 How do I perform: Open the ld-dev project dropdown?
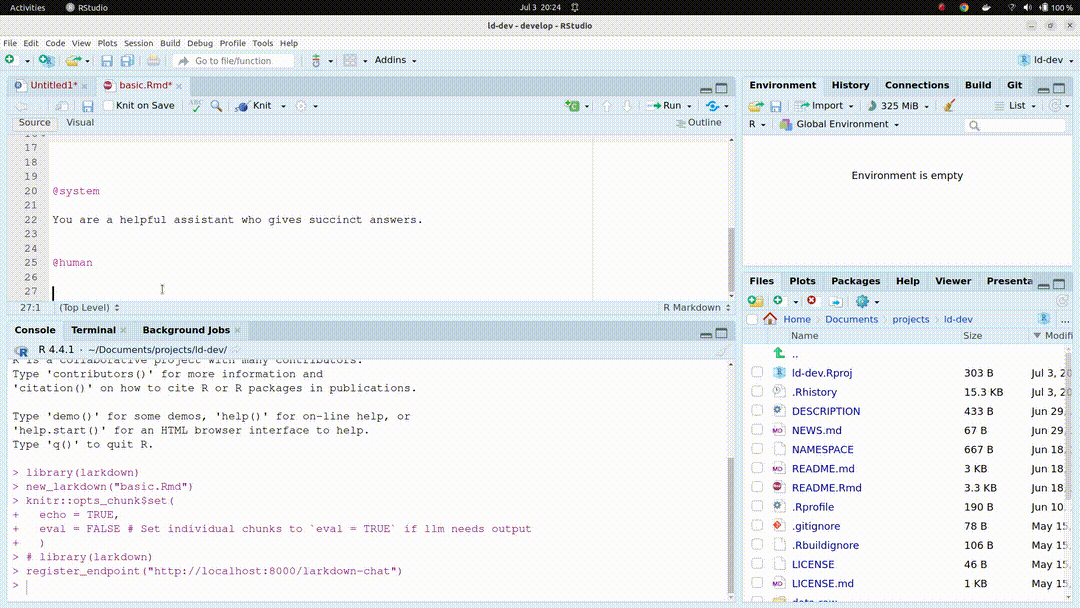tap(1046, 61)
